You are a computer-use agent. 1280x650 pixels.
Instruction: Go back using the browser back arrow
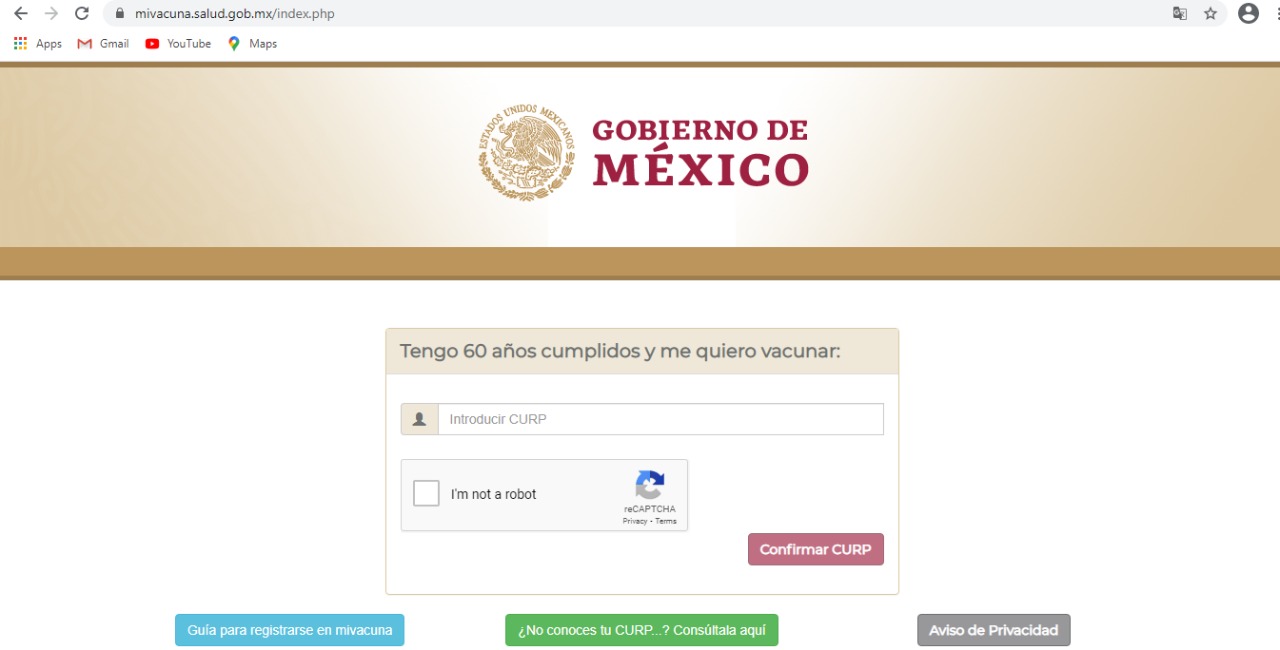[x=20, y=14]
